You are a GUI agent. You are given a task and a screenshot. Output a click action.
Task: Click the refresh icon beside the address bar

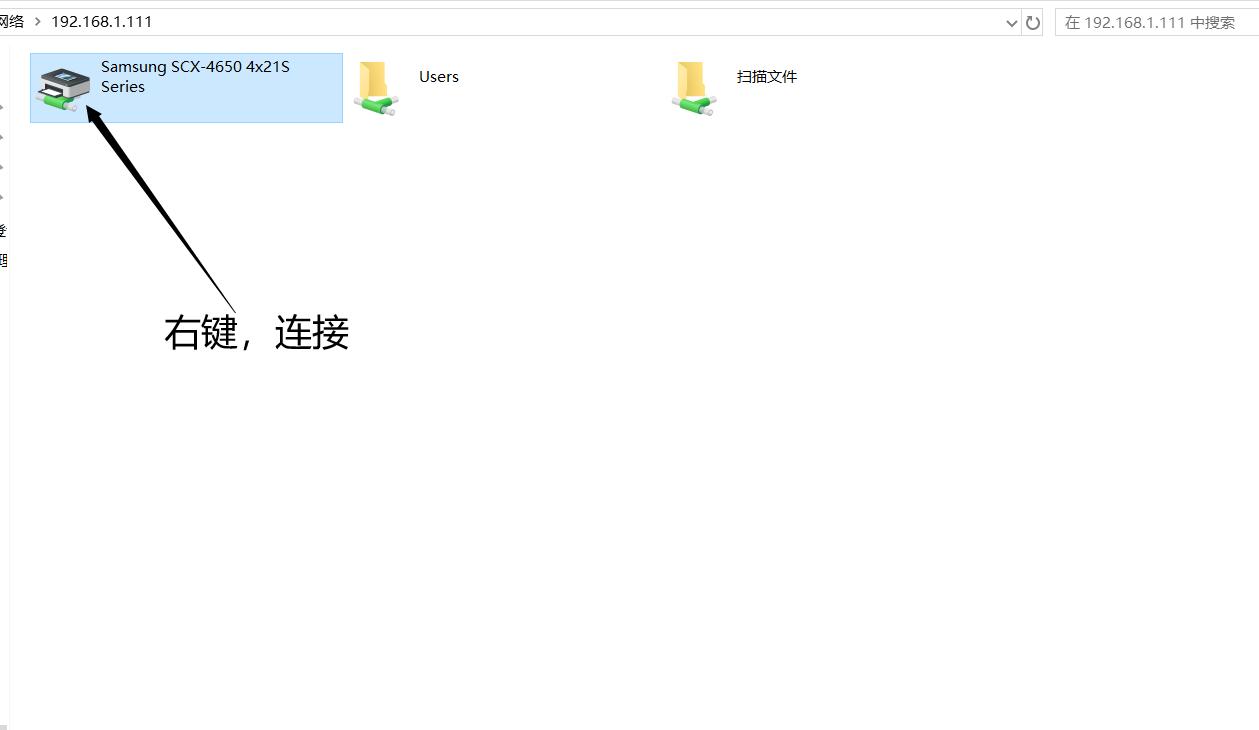pyautogui.click(x=1033, y=21)
